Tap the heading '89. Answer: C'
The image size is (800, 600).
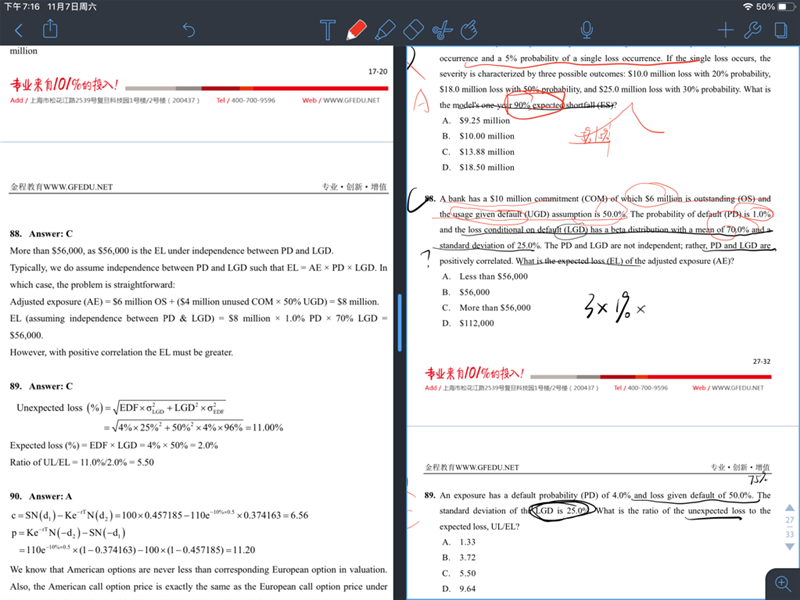pos(41,386)
